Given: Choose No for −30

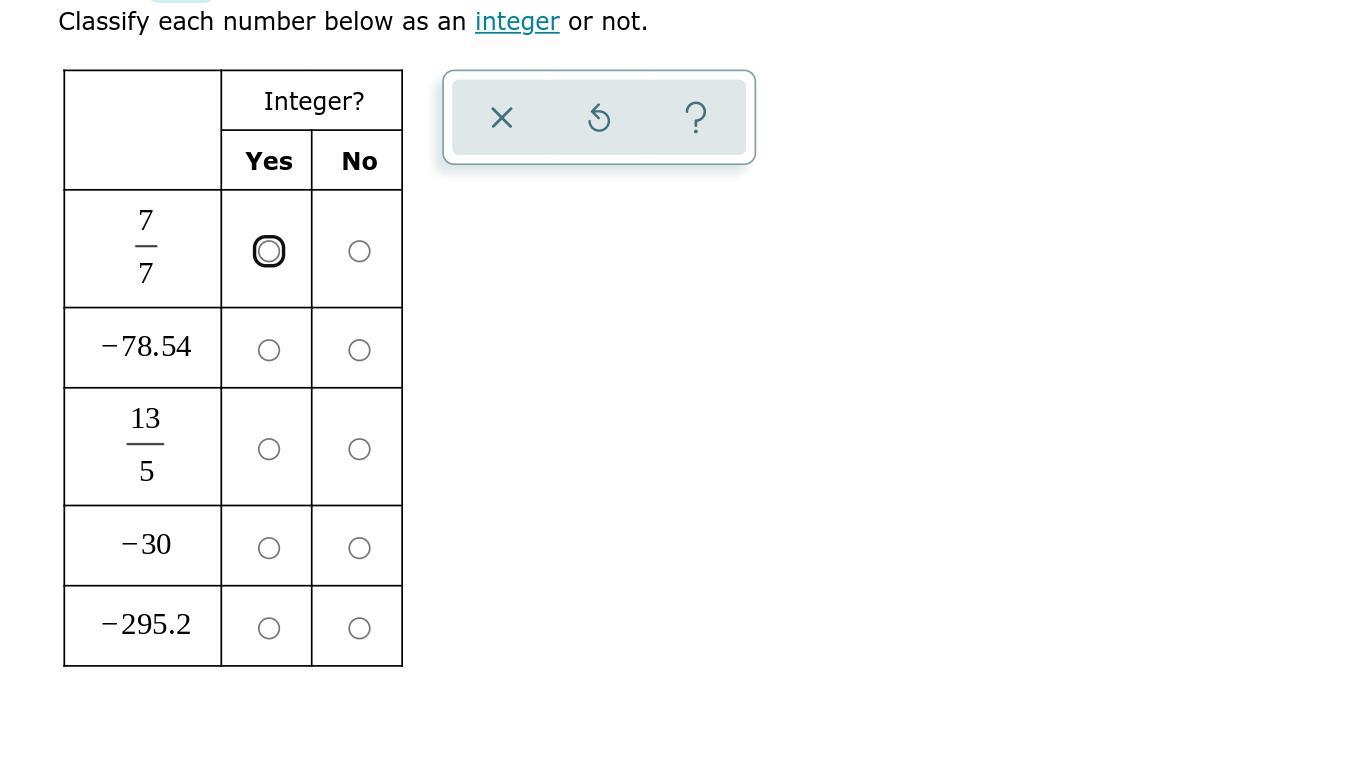Looking at the screenshot, I should click(359, 548).
